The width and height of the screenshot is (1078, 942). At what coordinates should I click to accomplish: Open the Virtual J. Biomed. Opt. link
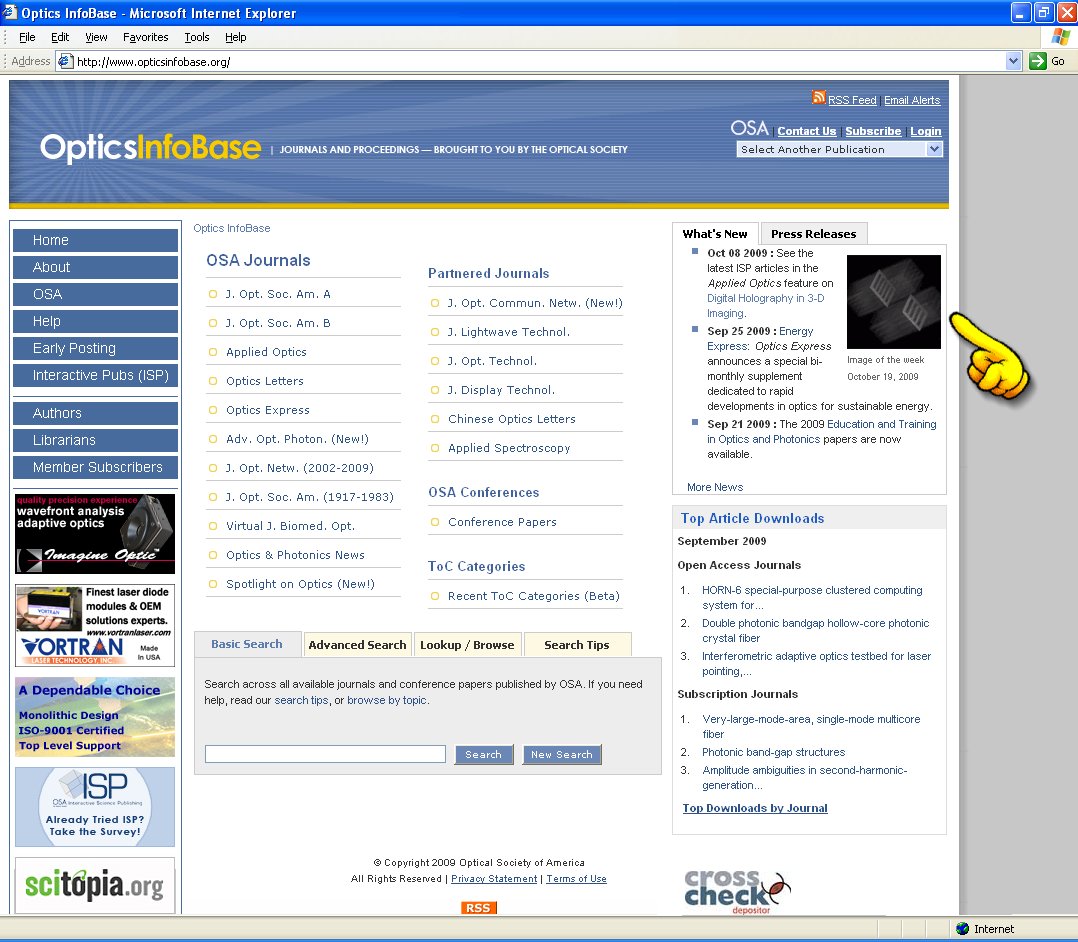pos(290,526)
